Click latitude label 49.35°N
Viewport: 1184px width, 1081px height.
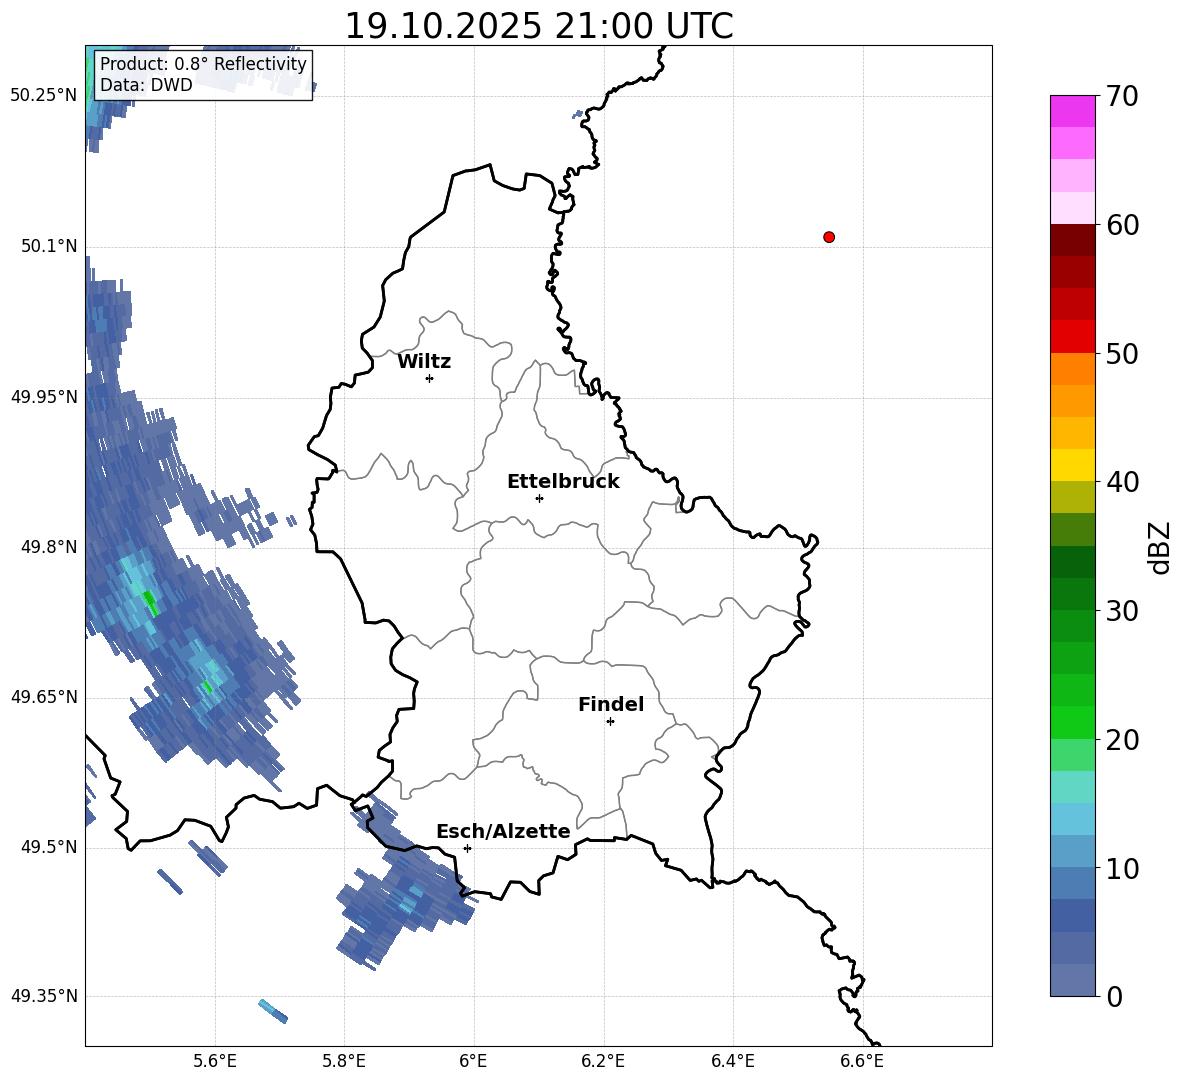coord(44,996)
